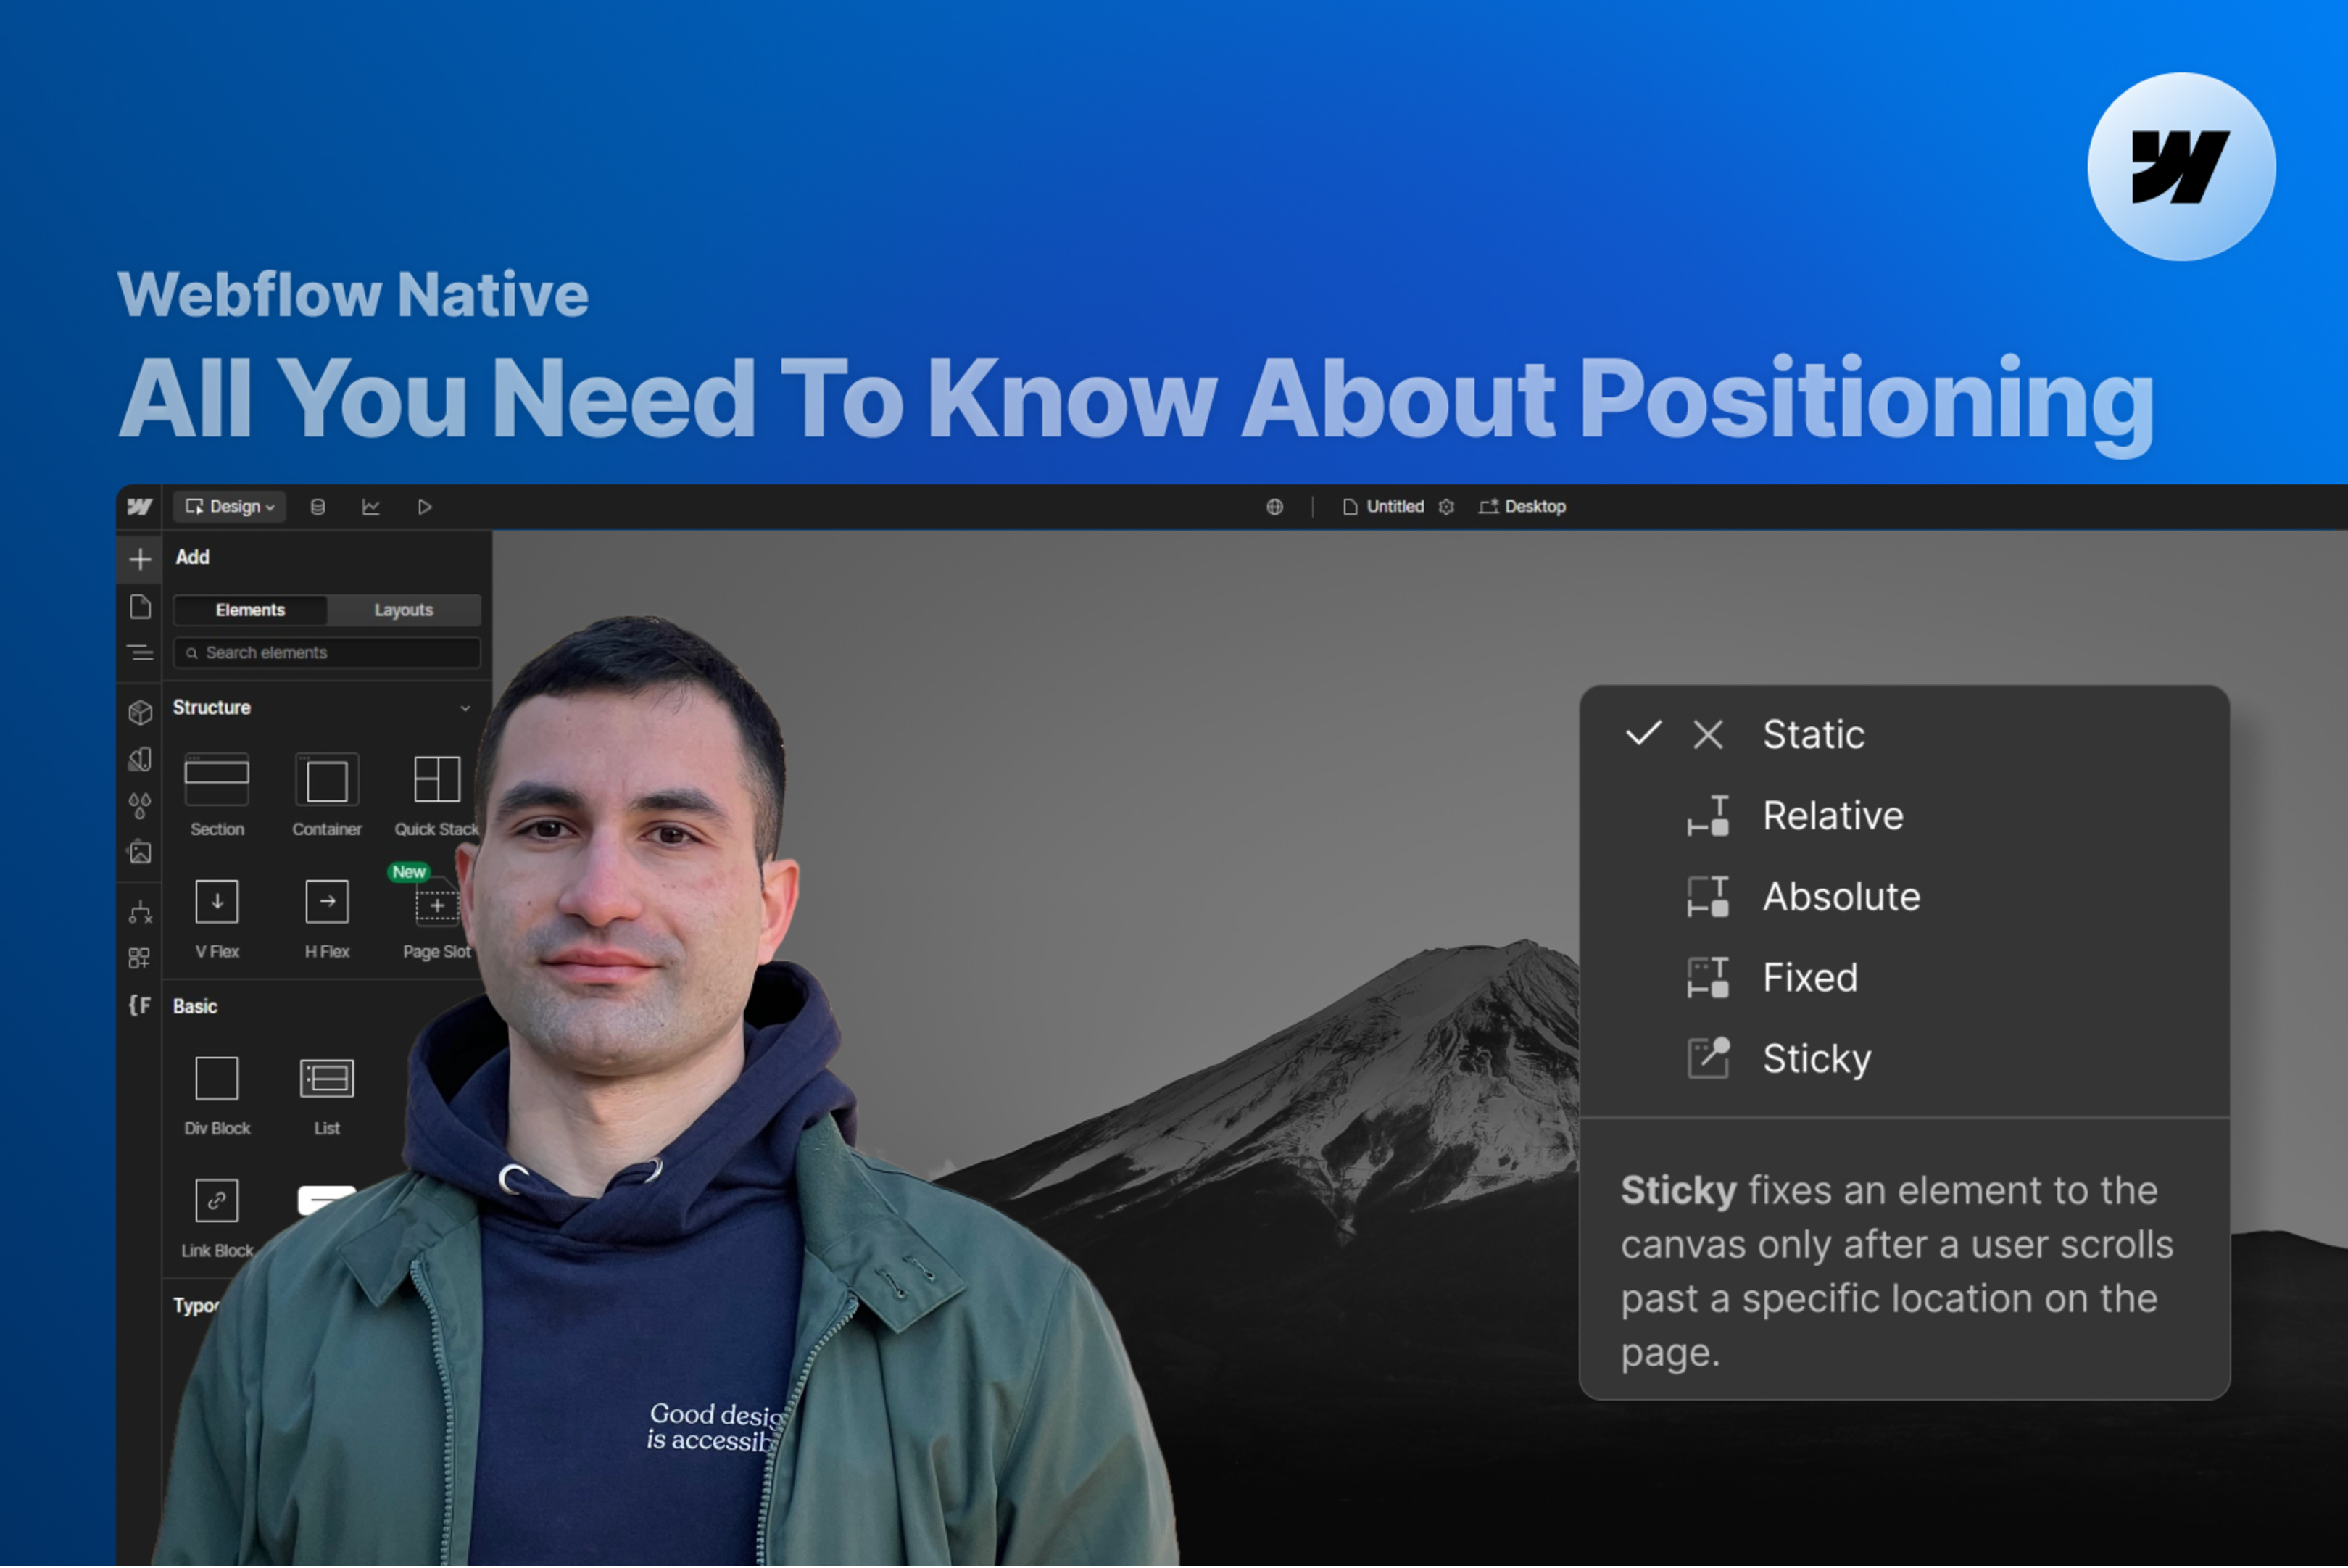Open the Style Manager panel

pyautogui.click(x=140, y=758)
